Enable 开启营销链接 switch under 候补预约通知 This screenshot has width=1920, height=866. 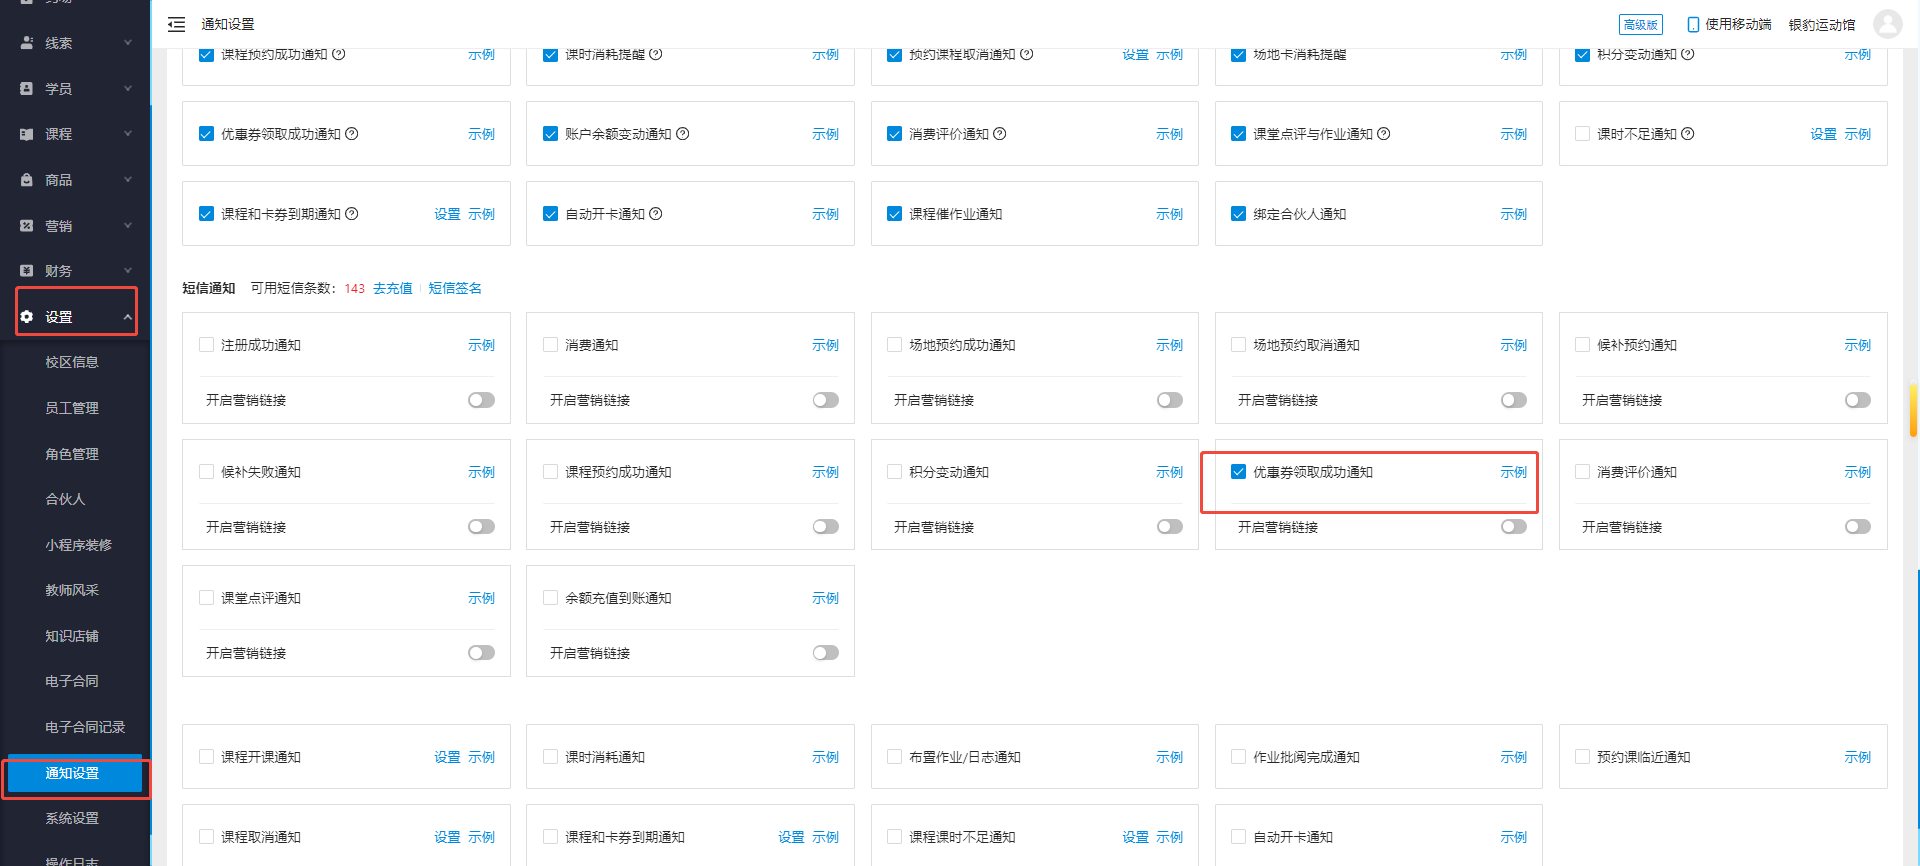pyautogui.click(x=1857, y=400)
